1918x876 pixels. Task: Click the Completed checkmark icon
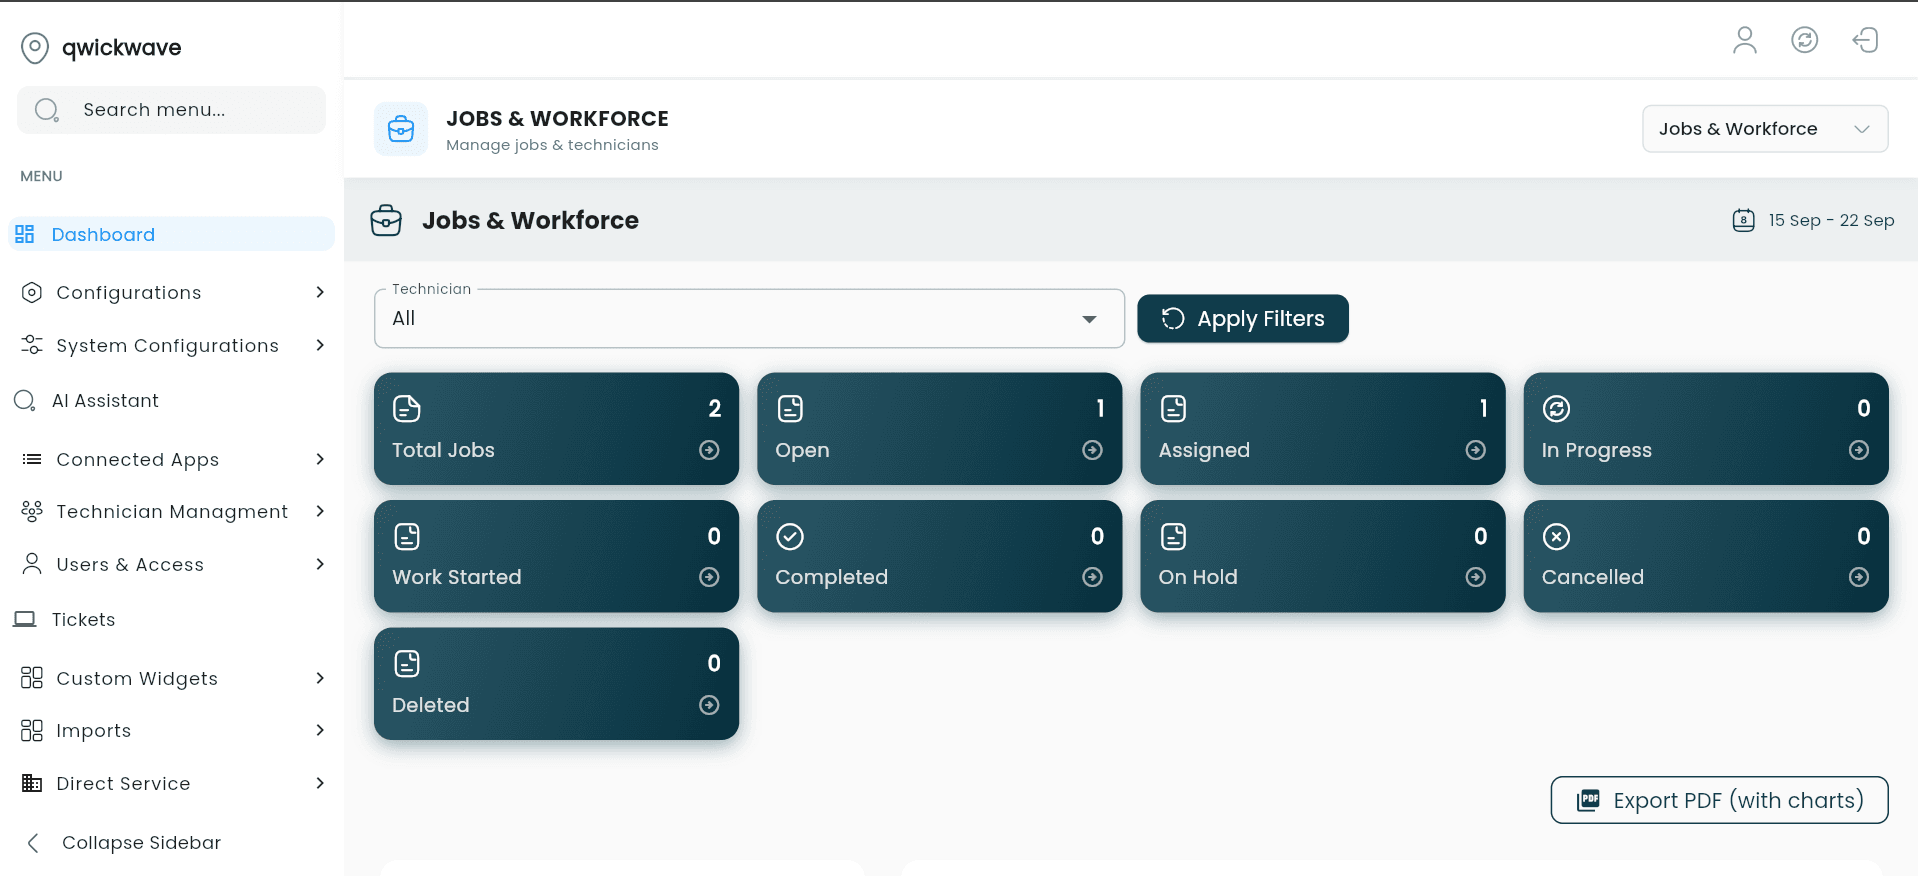click(790, 537)
